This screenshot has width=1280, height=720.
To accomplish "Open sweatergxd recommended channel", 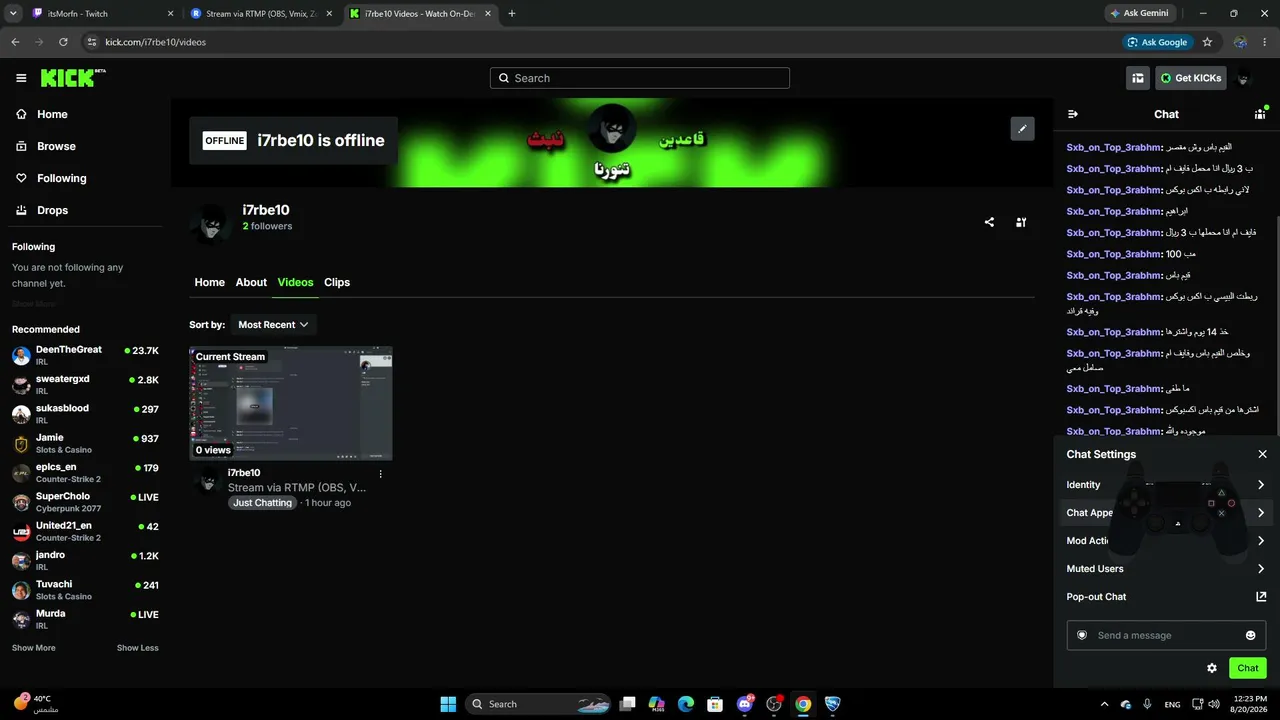I will pos(85,384).
